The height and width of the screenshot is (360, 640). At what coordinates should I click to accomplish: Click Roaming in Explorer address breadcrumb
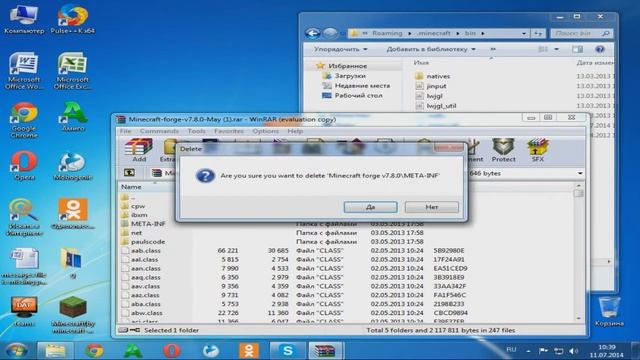pos(387,33)
